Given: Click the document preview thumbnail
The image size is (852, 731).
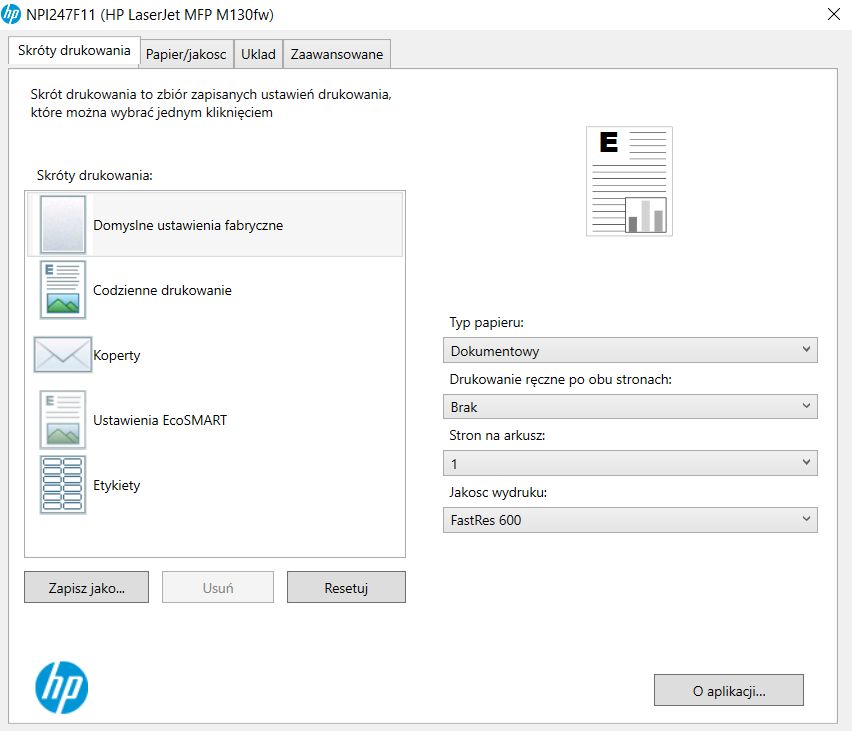Looking at the screenshot, I should coord(629,181).
